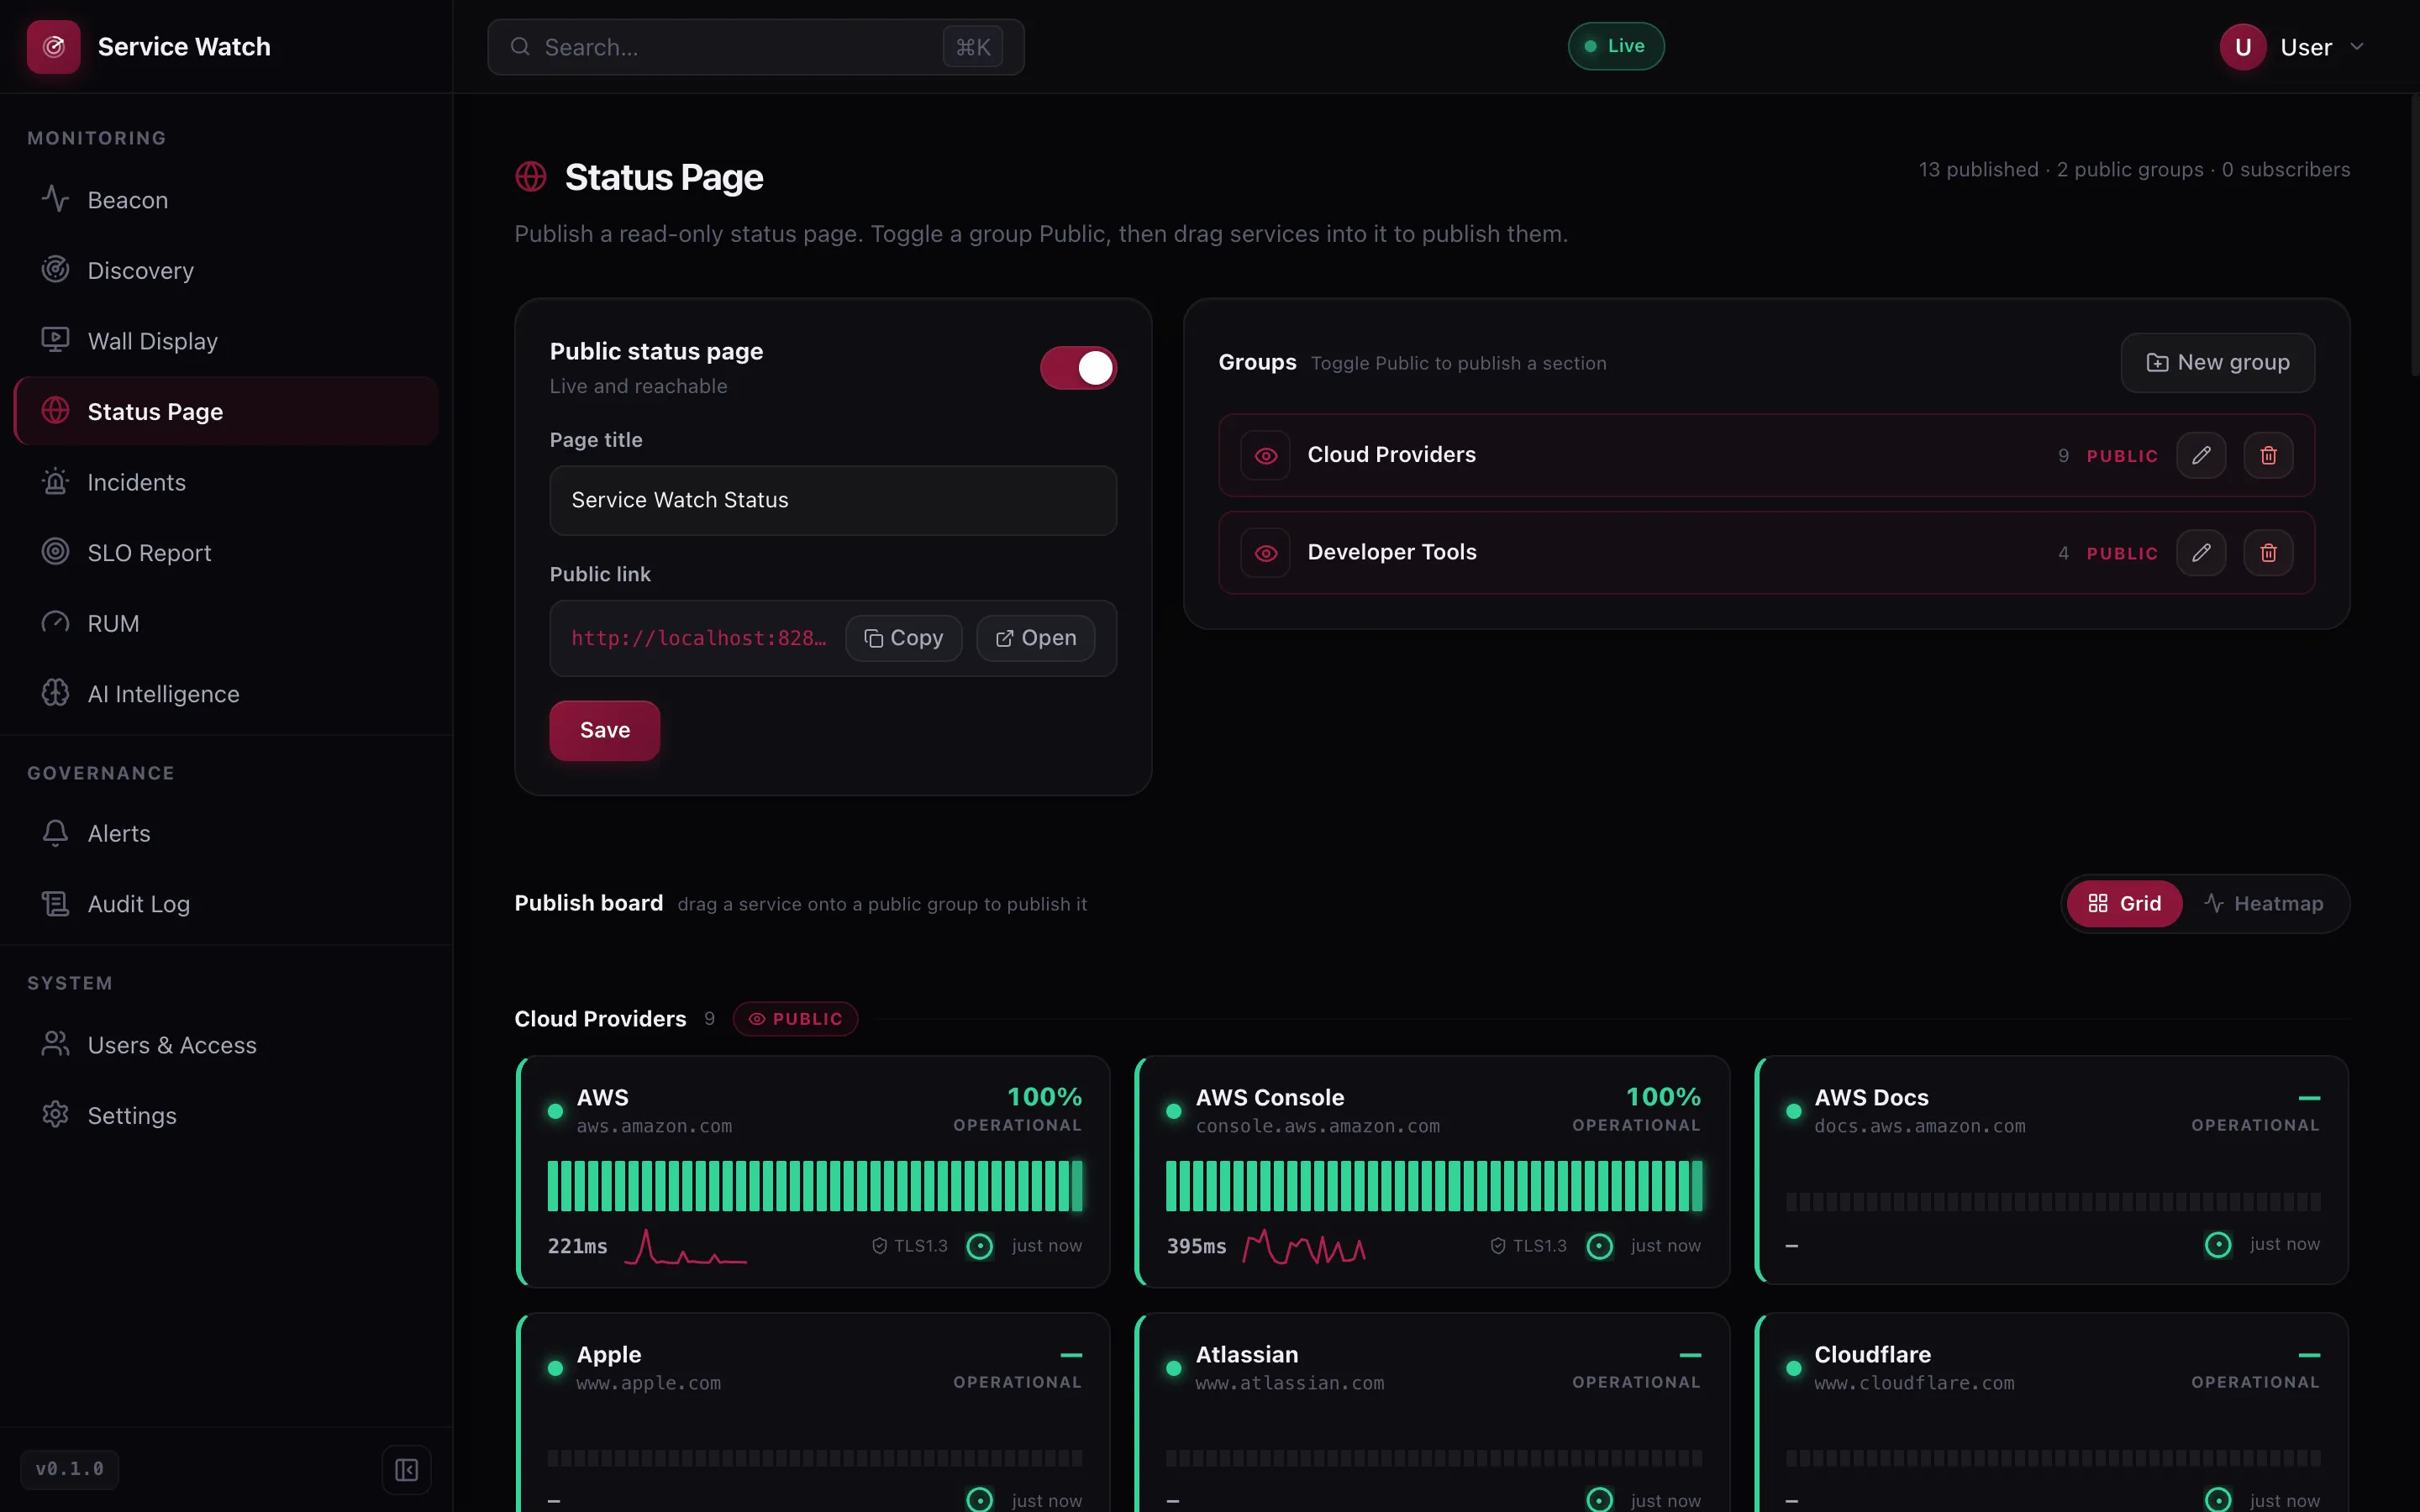This screenshot has width=2420, height=1512.
Task: Create a New group
Action: coord(2217,362)
